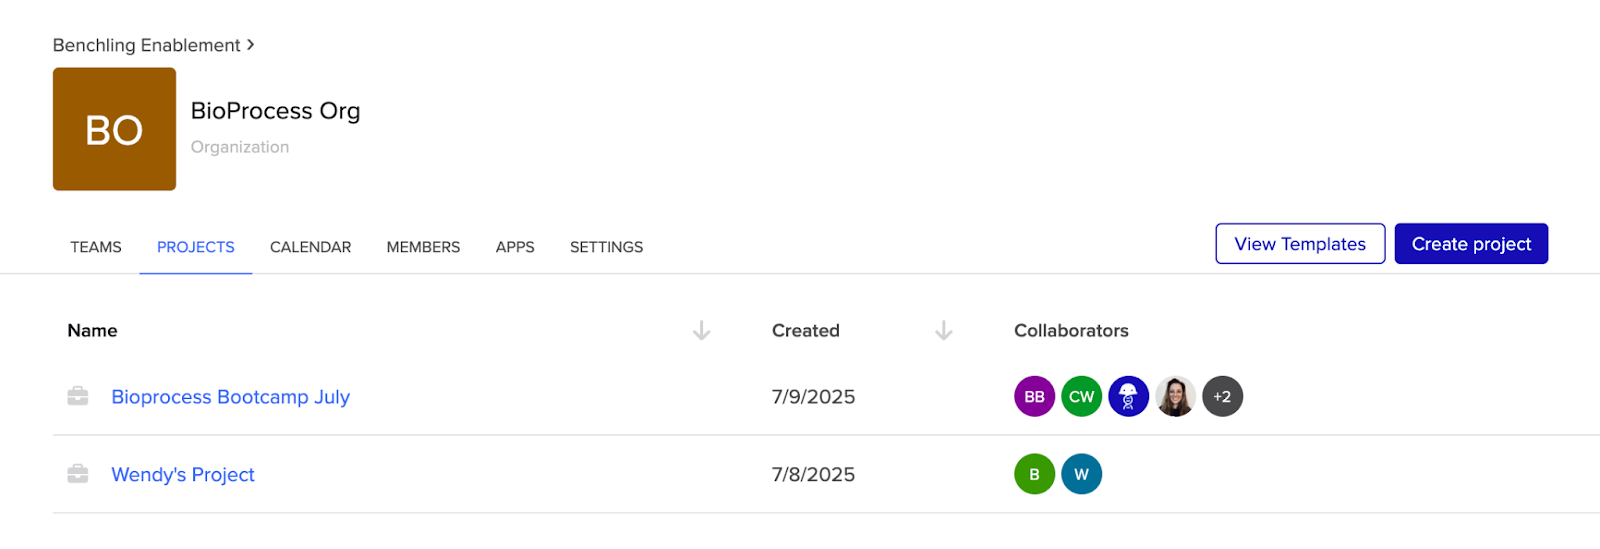Click the briefcase icon beside Bioprocess Bootcamp July
This screenshot has width=1600, height=549.
[x=78, y=397]
